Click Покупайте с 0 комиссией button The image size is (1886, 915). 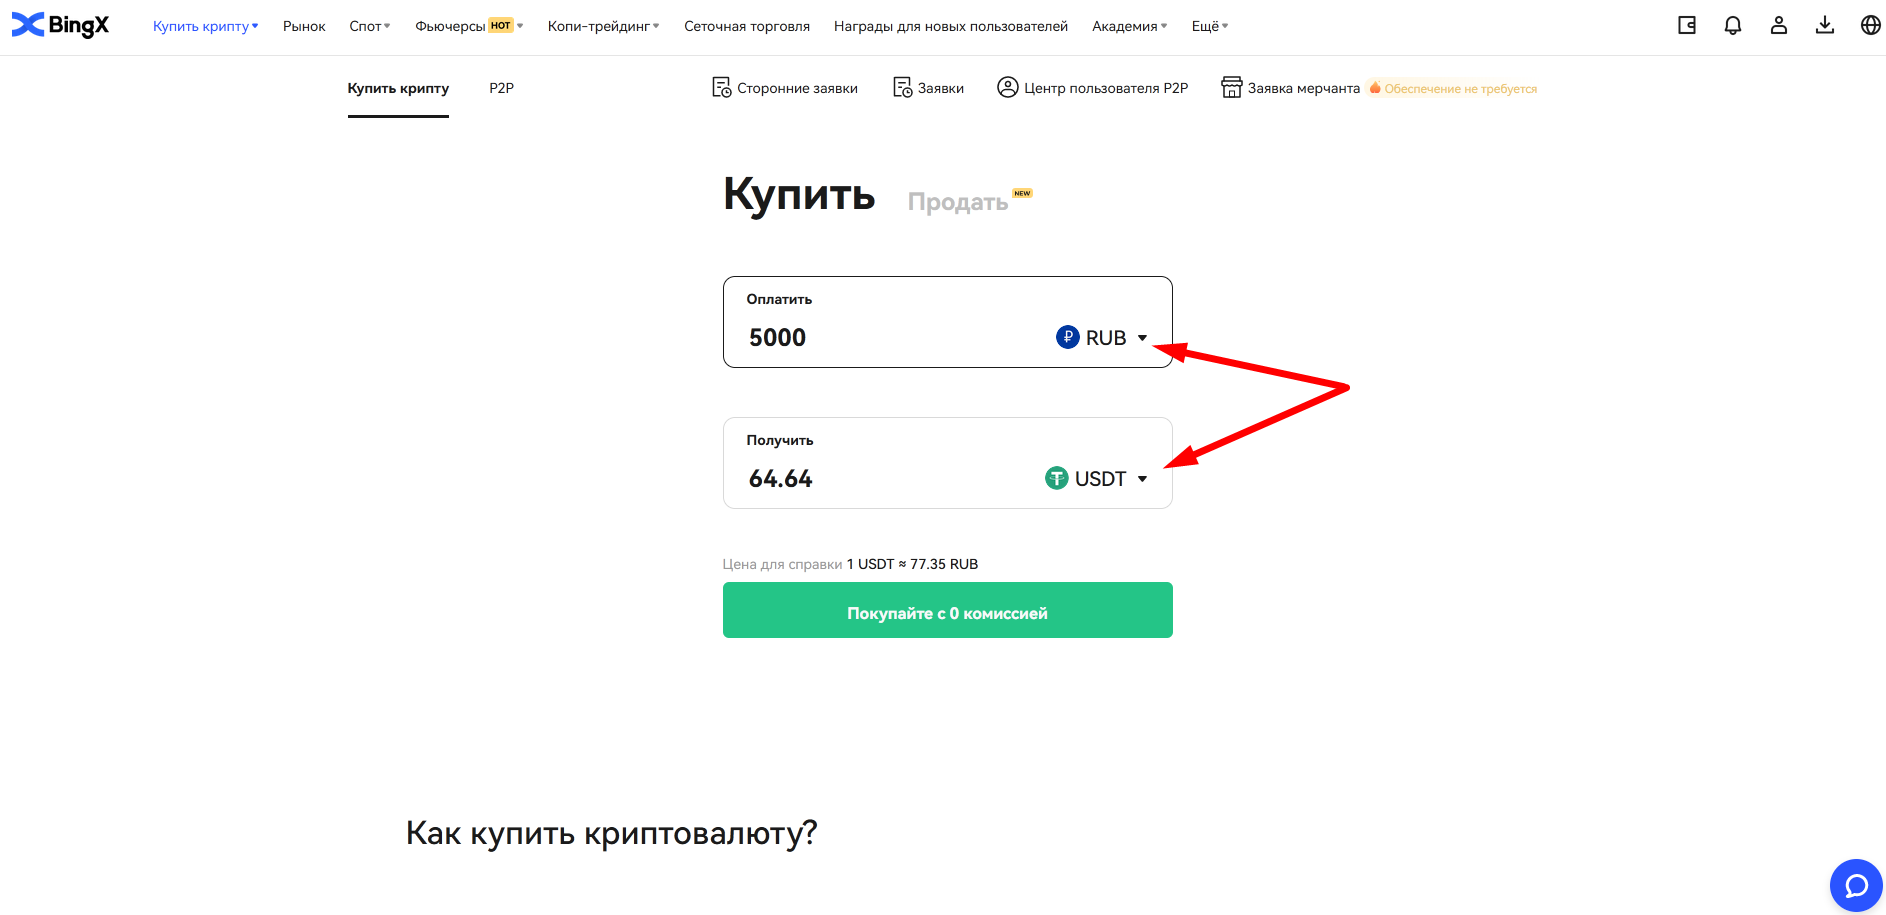(x=947, y=610)
